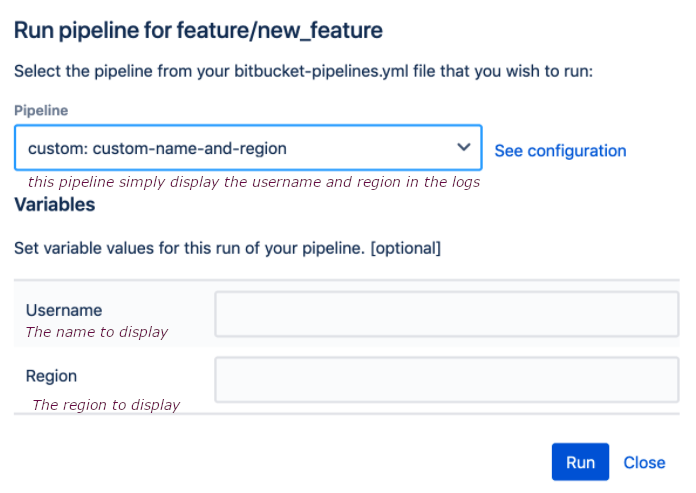Click the chevron arrow in the pipeline selector
This screenshot has width=696, height=493.
point(463,147)
